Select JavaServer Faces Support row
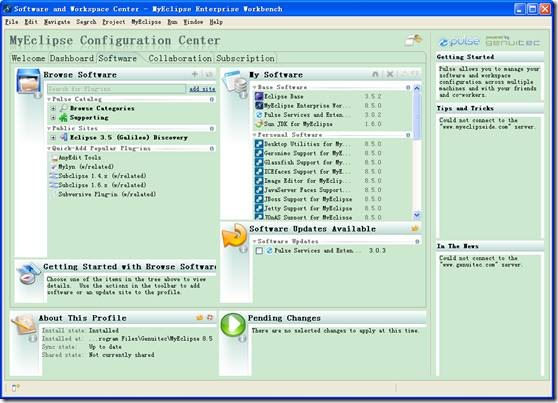558x403 pixels. [318, 190]
